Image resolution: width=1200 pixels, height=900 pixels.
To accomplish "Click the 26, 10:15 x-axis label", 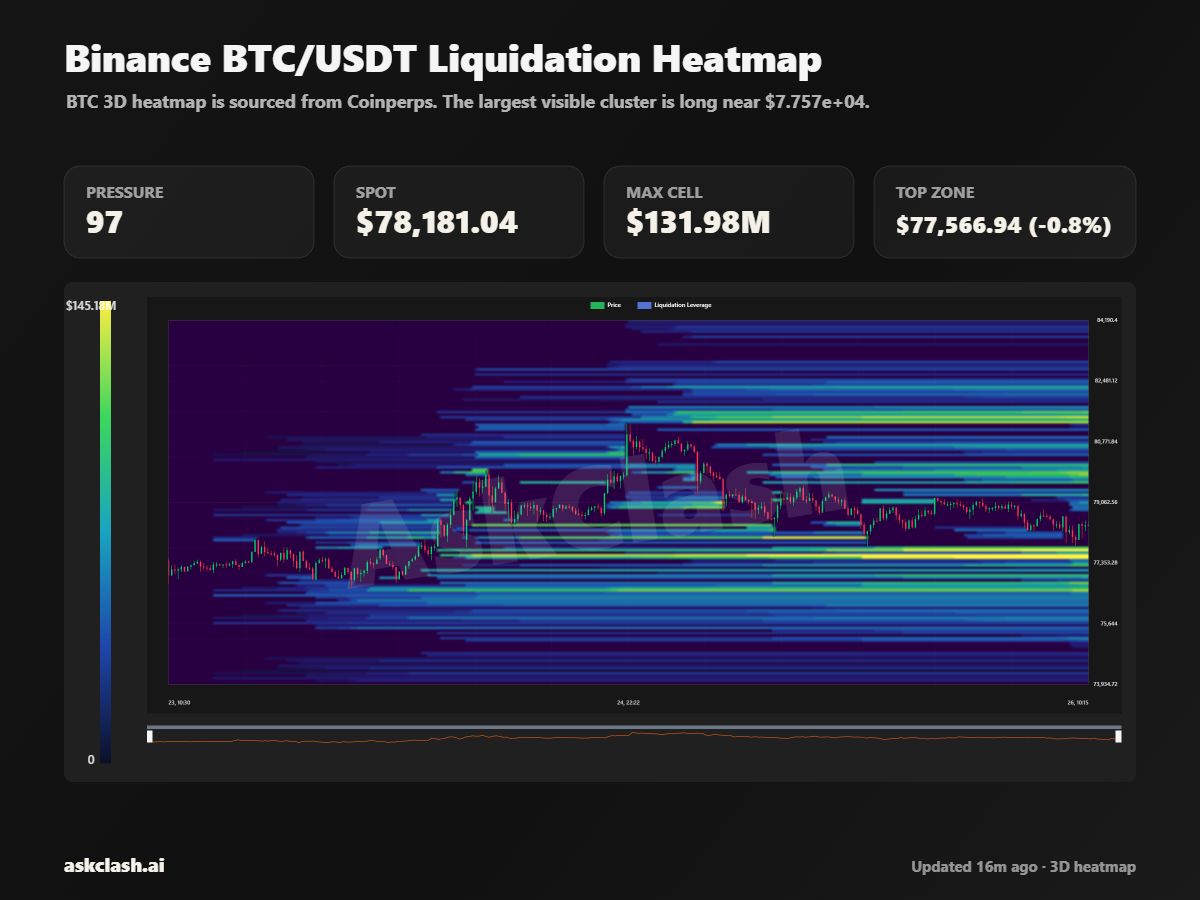I will pos(1078,703).
